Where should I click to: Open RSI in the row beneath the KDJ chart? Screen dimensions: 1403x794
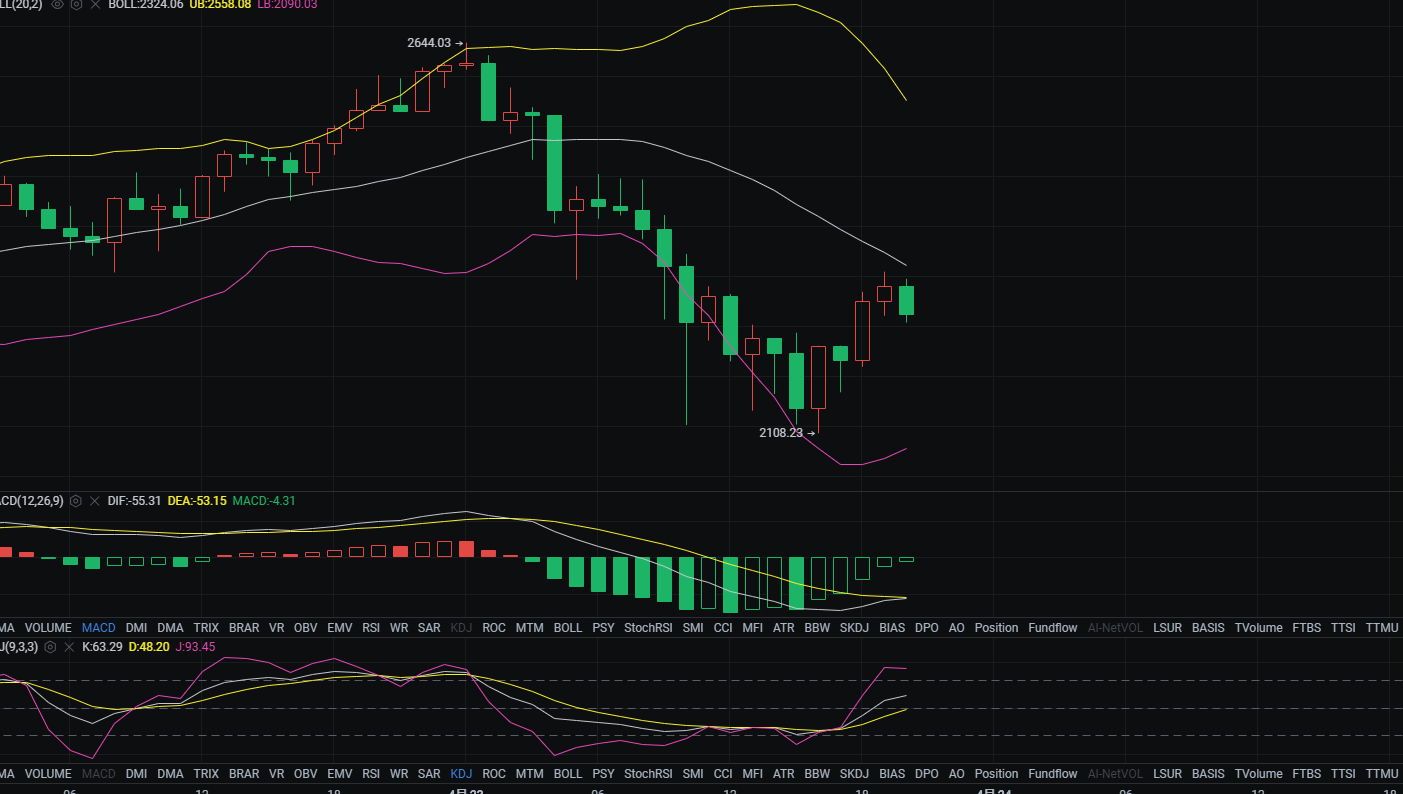point(371,774)
